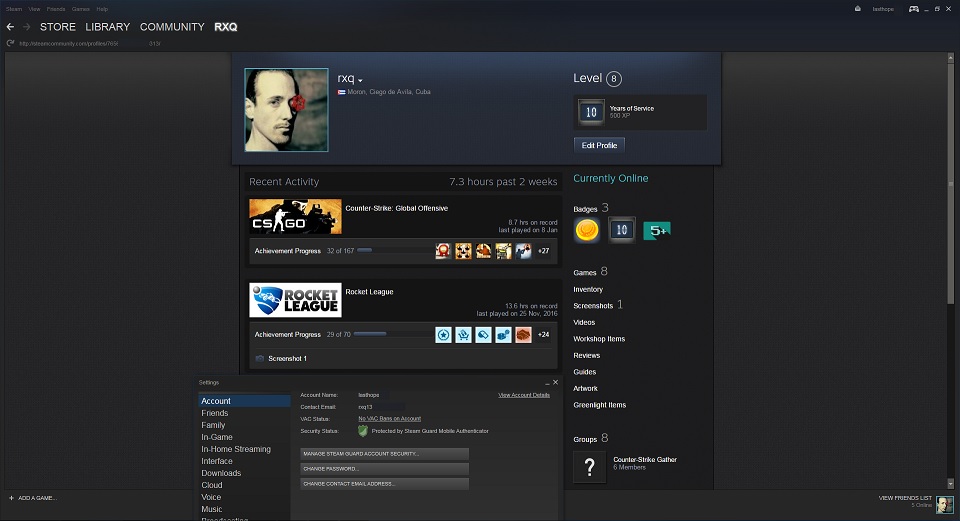Open the lasthope account dropdown
This screenshot has width=960, height=521.
point(883,9)
